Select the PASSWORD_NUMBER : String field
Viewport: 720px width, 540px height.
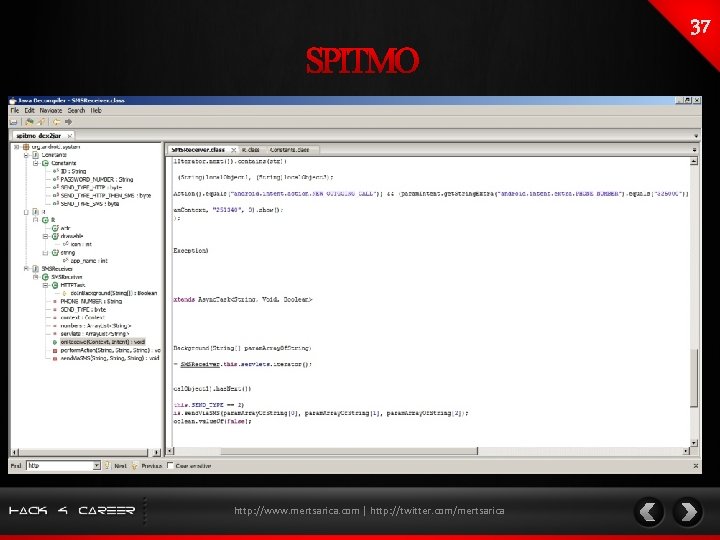click(97, 180)
